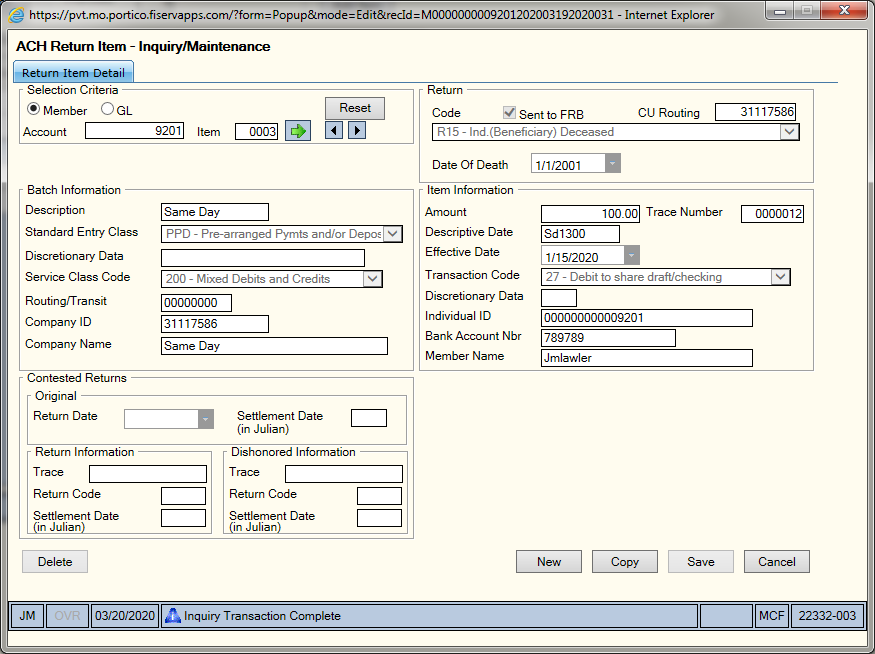Viewport: 875px width, 654px height.
Task: Click the Reset button
Action: coord(355,108)
